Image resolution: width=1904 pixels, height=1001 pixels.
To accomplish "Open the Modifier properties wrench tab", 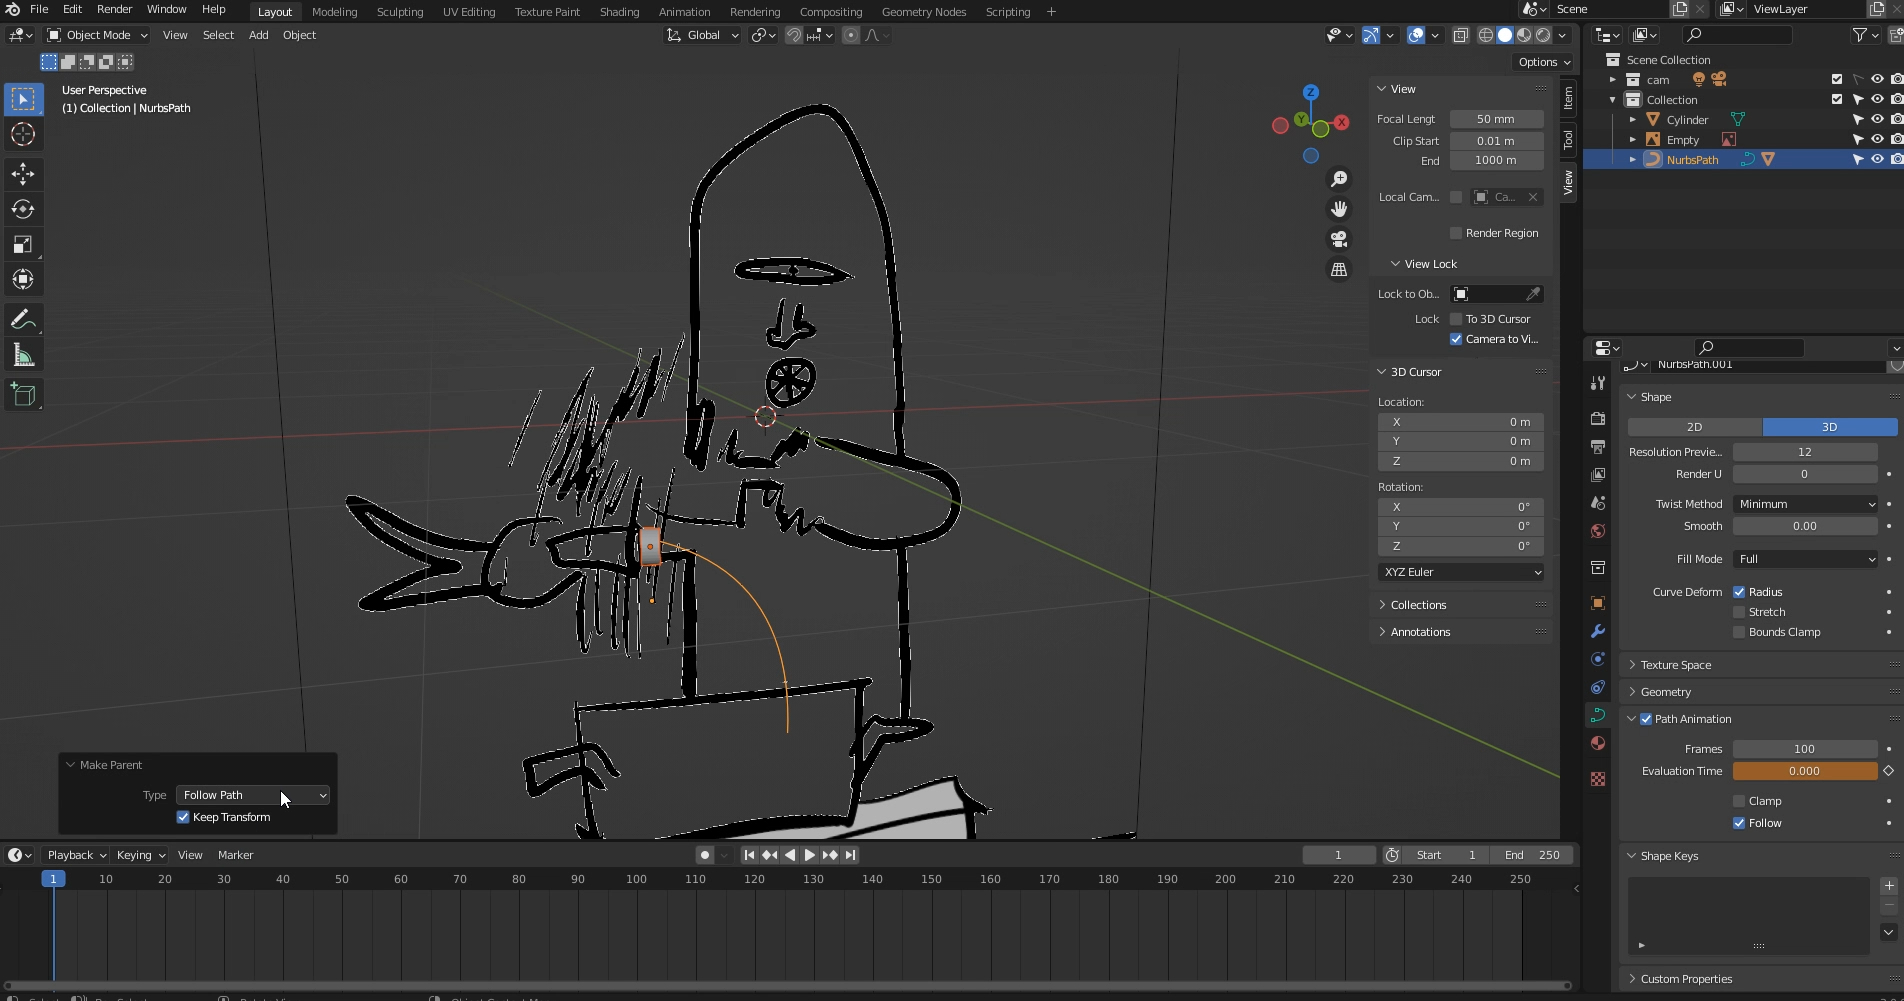I will coord(1598,631).
